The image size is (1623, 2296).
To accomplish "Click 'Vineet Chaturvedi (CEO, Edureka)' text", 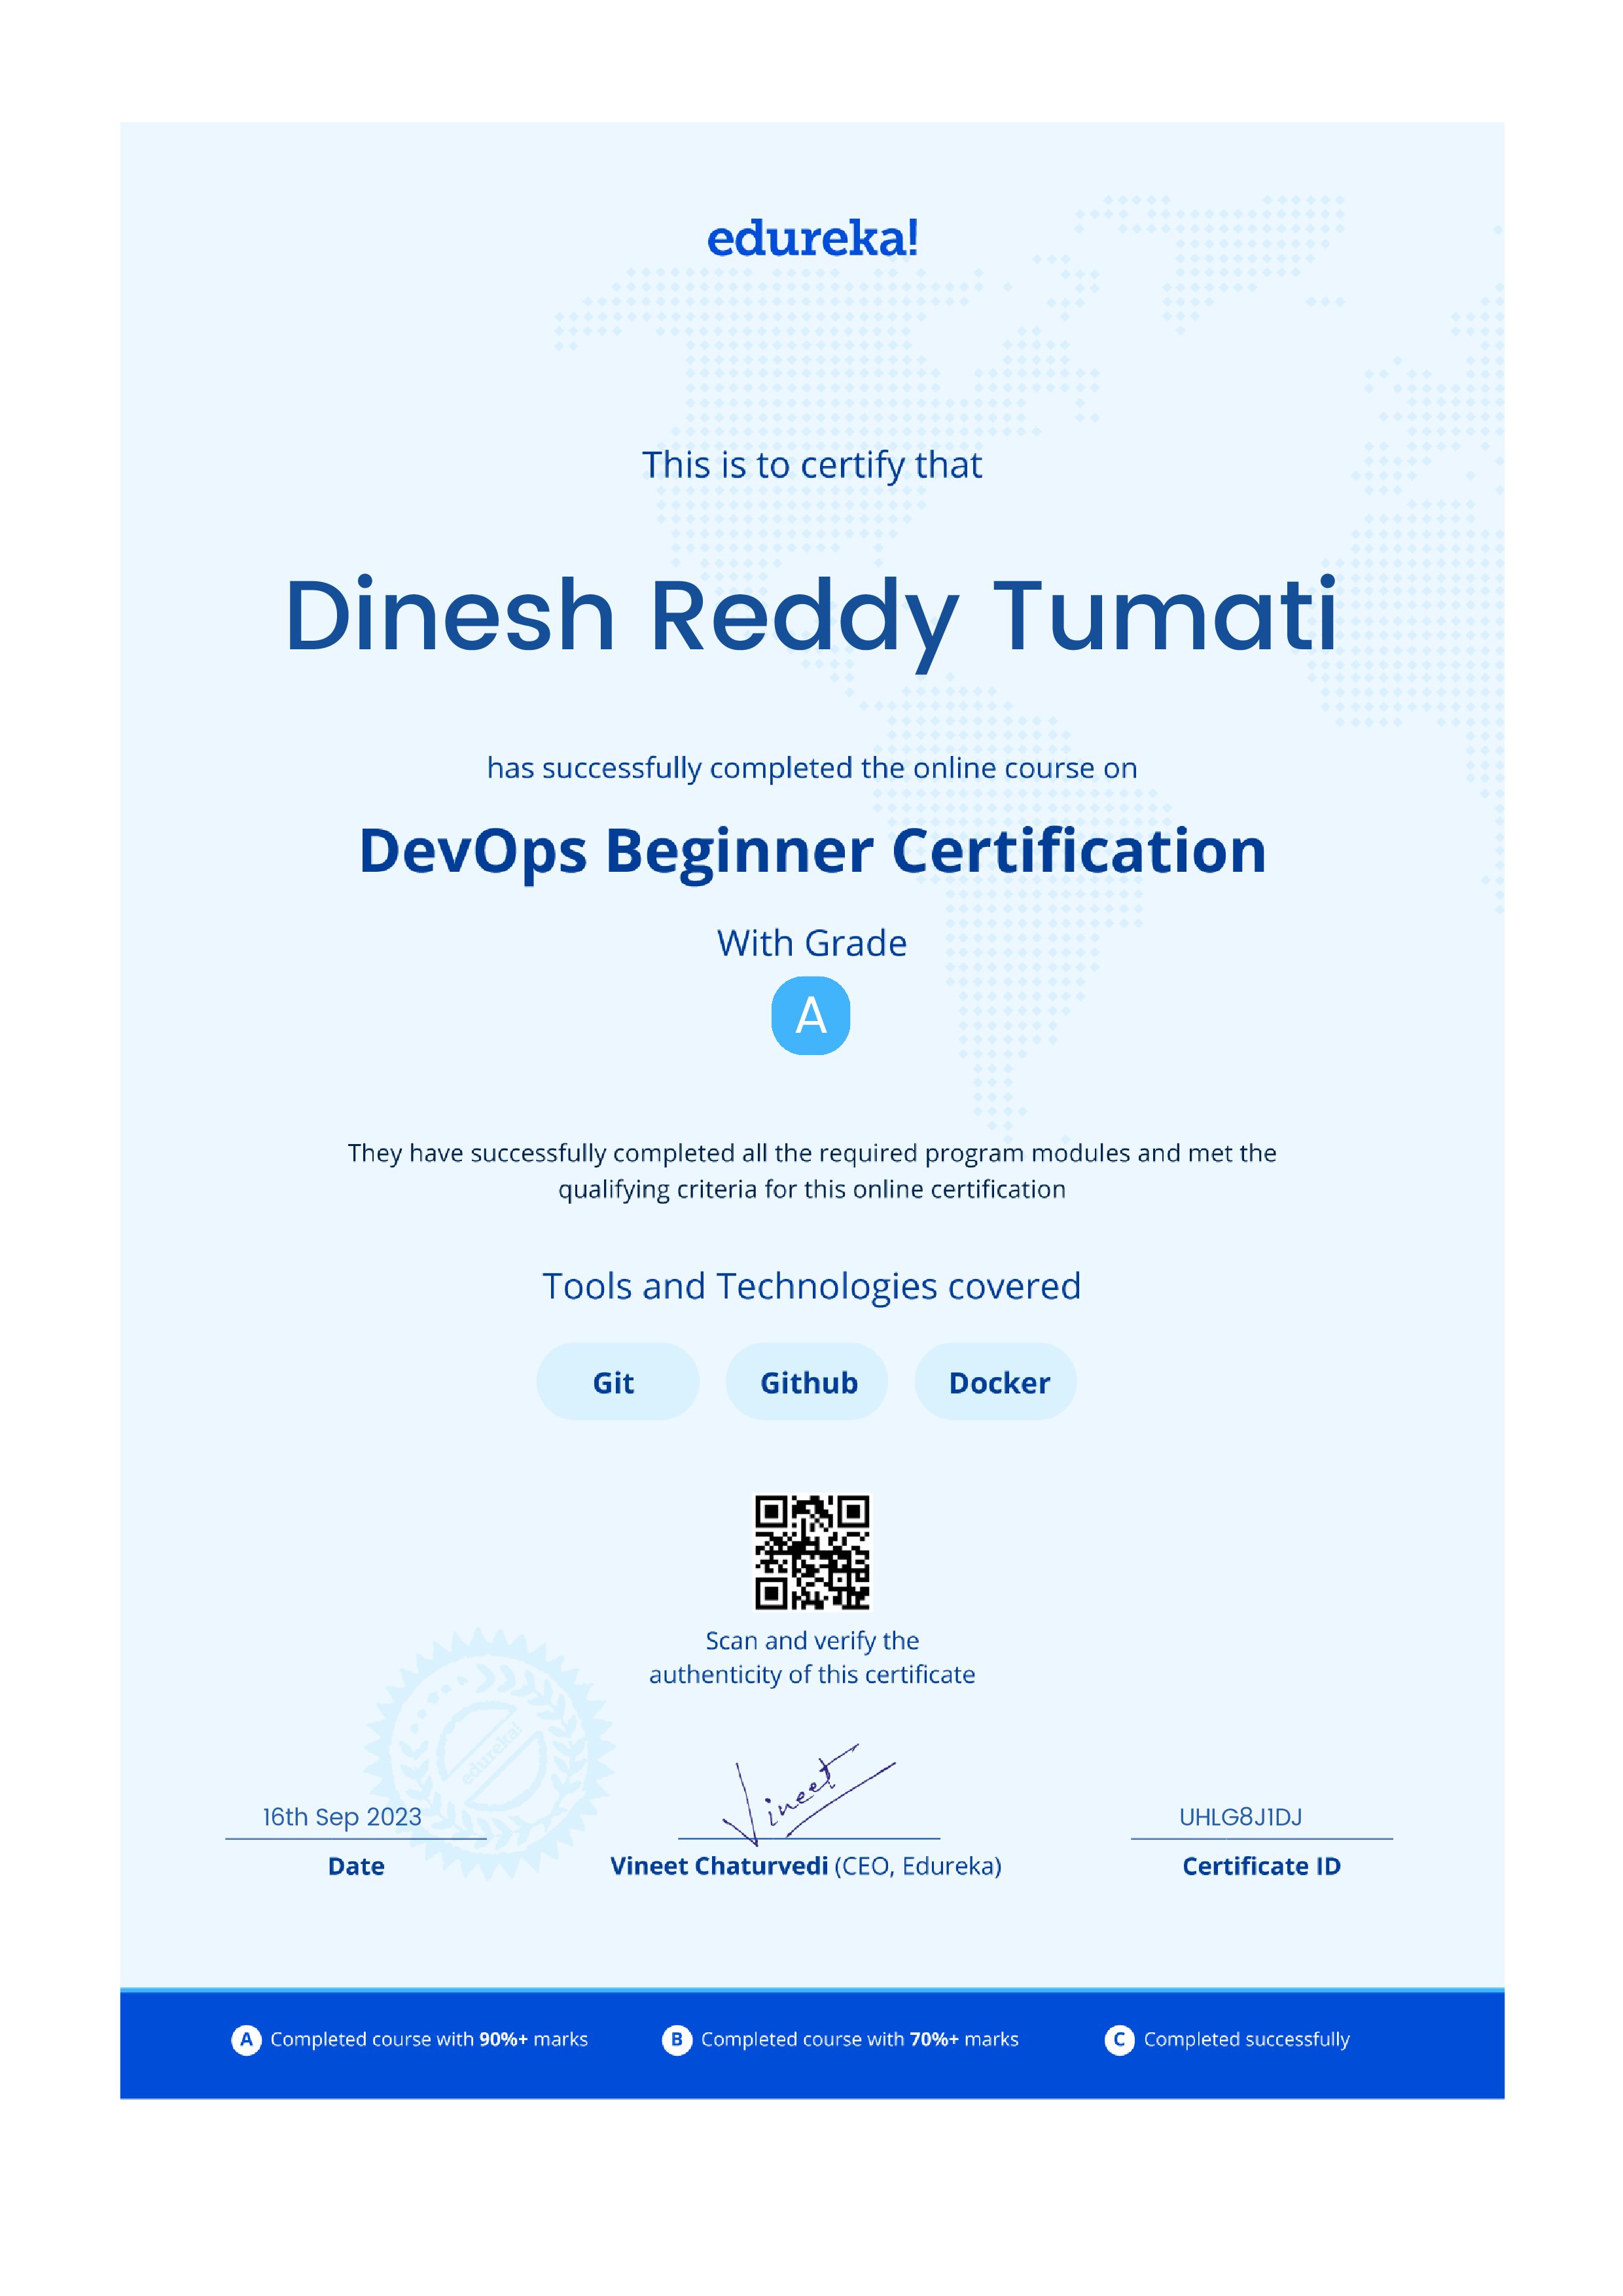I will click(806, 1866).
